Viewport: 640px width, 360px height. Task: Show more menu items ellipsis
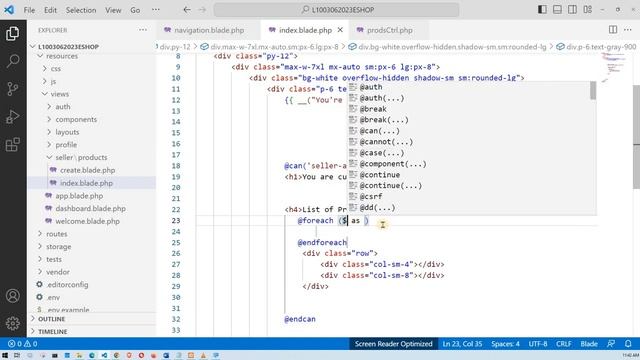point(156,10)
